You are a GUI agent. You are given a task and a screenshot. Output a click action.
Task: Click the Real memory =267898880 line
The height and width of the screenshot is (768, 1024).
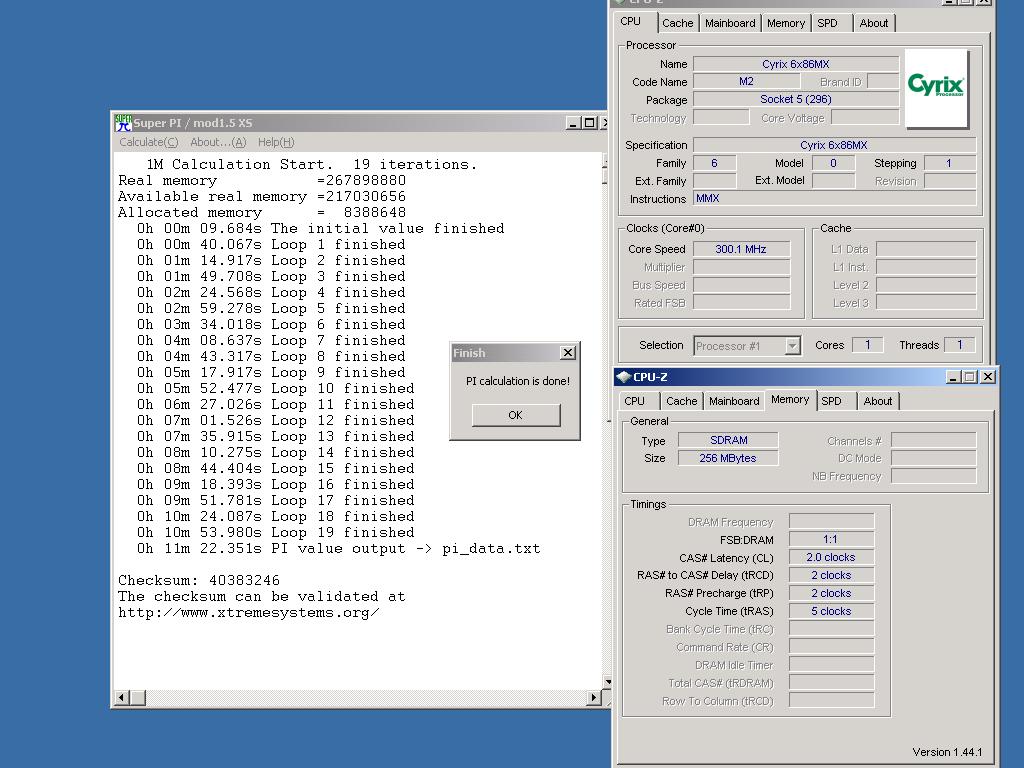tap(262, 180)
